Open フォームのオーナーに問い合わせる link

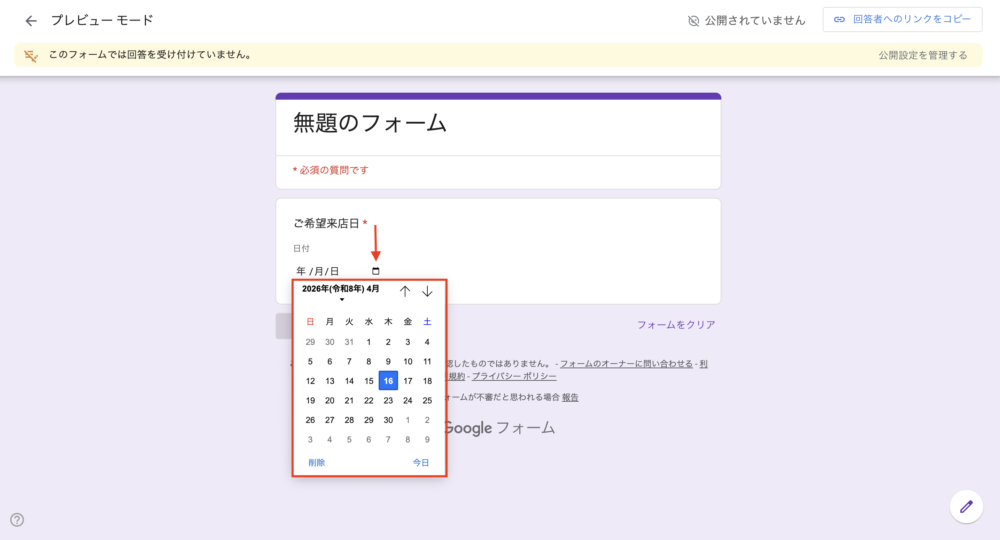(x=626, y=363)
